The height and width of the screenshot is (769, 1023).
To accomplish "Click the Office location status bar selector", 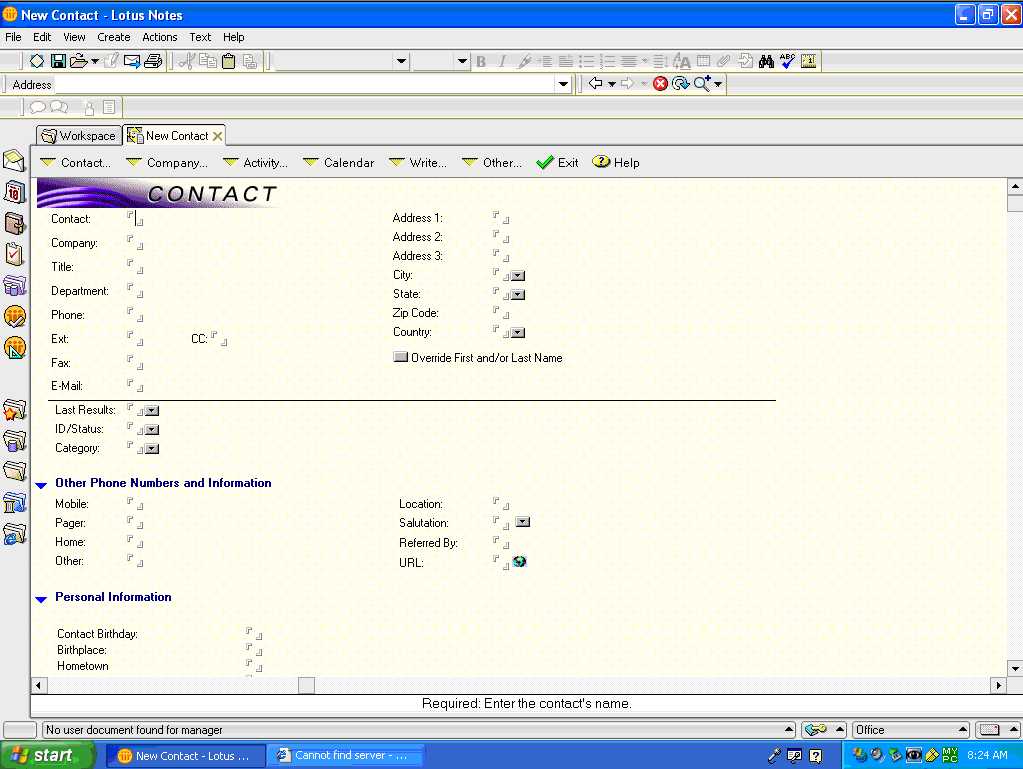I will (x=911, y=730).
